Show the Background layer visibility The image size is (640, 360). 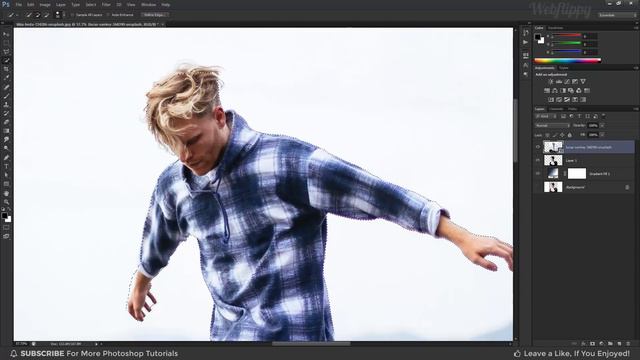pyautogui.click(x=538, y=187)
